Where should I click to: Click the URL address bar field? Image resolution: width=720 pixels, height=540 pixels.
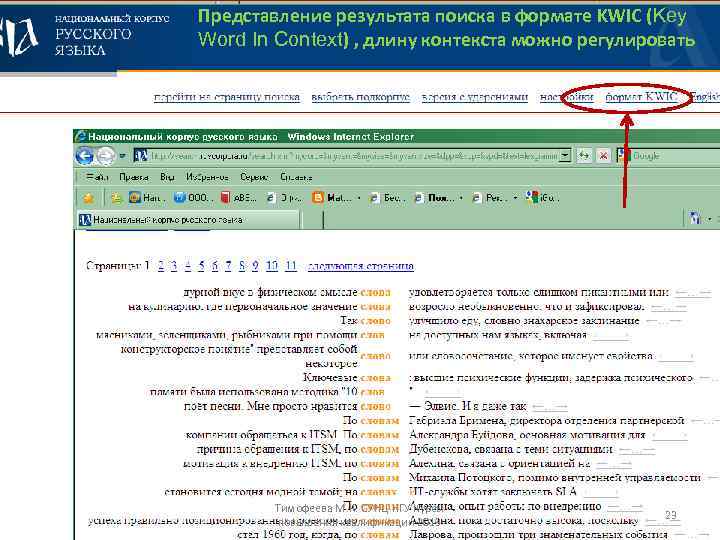(x=353, y=156)
